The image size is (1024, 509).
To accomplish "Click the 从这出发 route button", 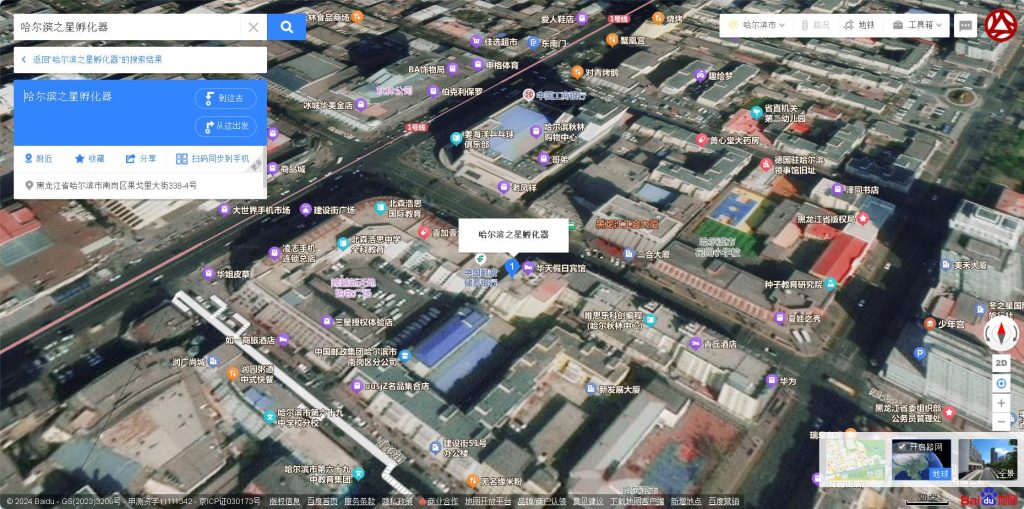I will (226, 127).
